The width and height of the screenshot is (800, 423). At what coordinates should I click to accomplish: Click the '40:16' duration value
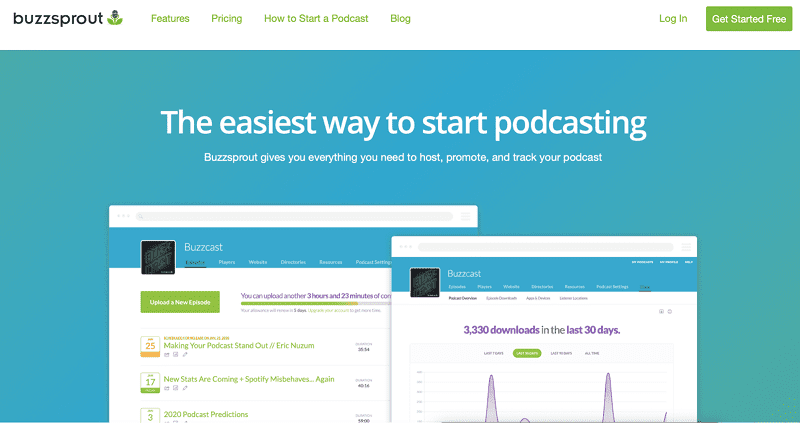click(x=364, y=386)
